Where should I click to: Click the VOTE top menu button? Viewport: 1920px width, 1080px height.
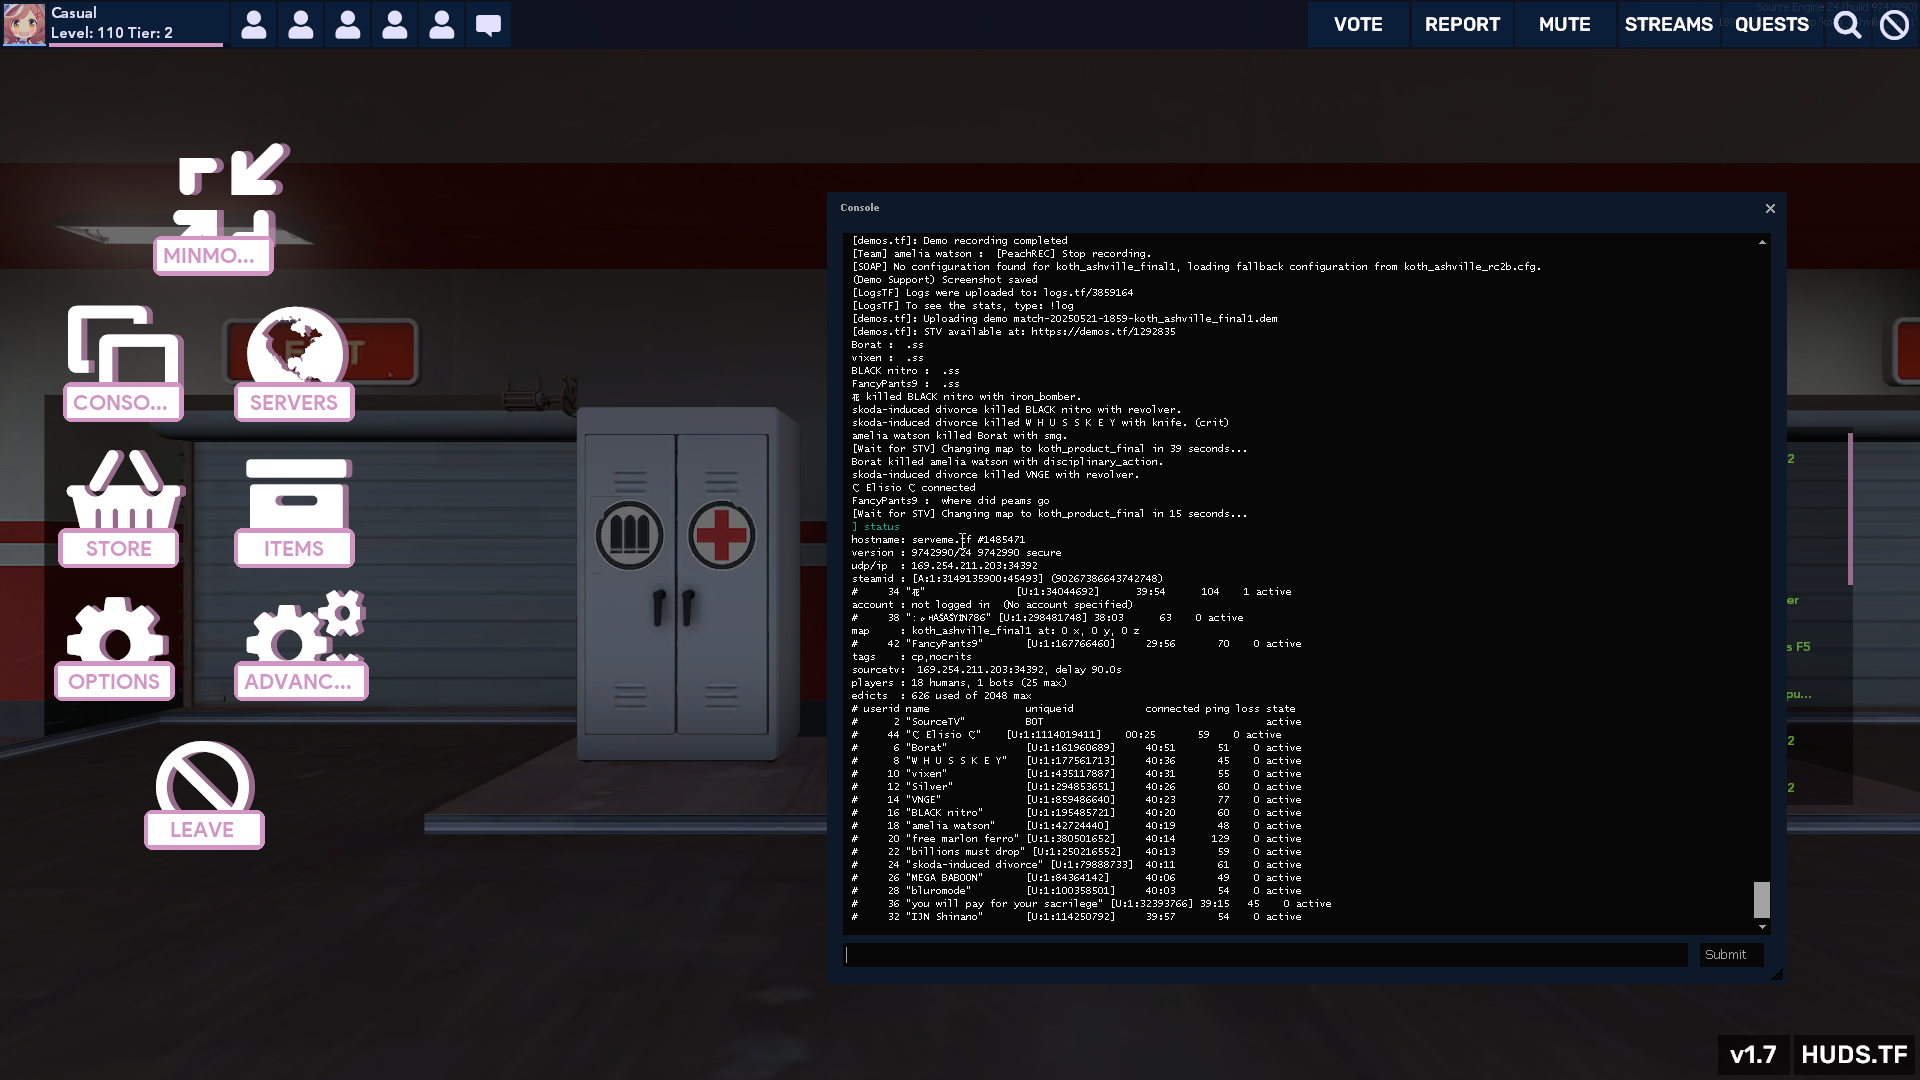click(x=1357, y=24)
